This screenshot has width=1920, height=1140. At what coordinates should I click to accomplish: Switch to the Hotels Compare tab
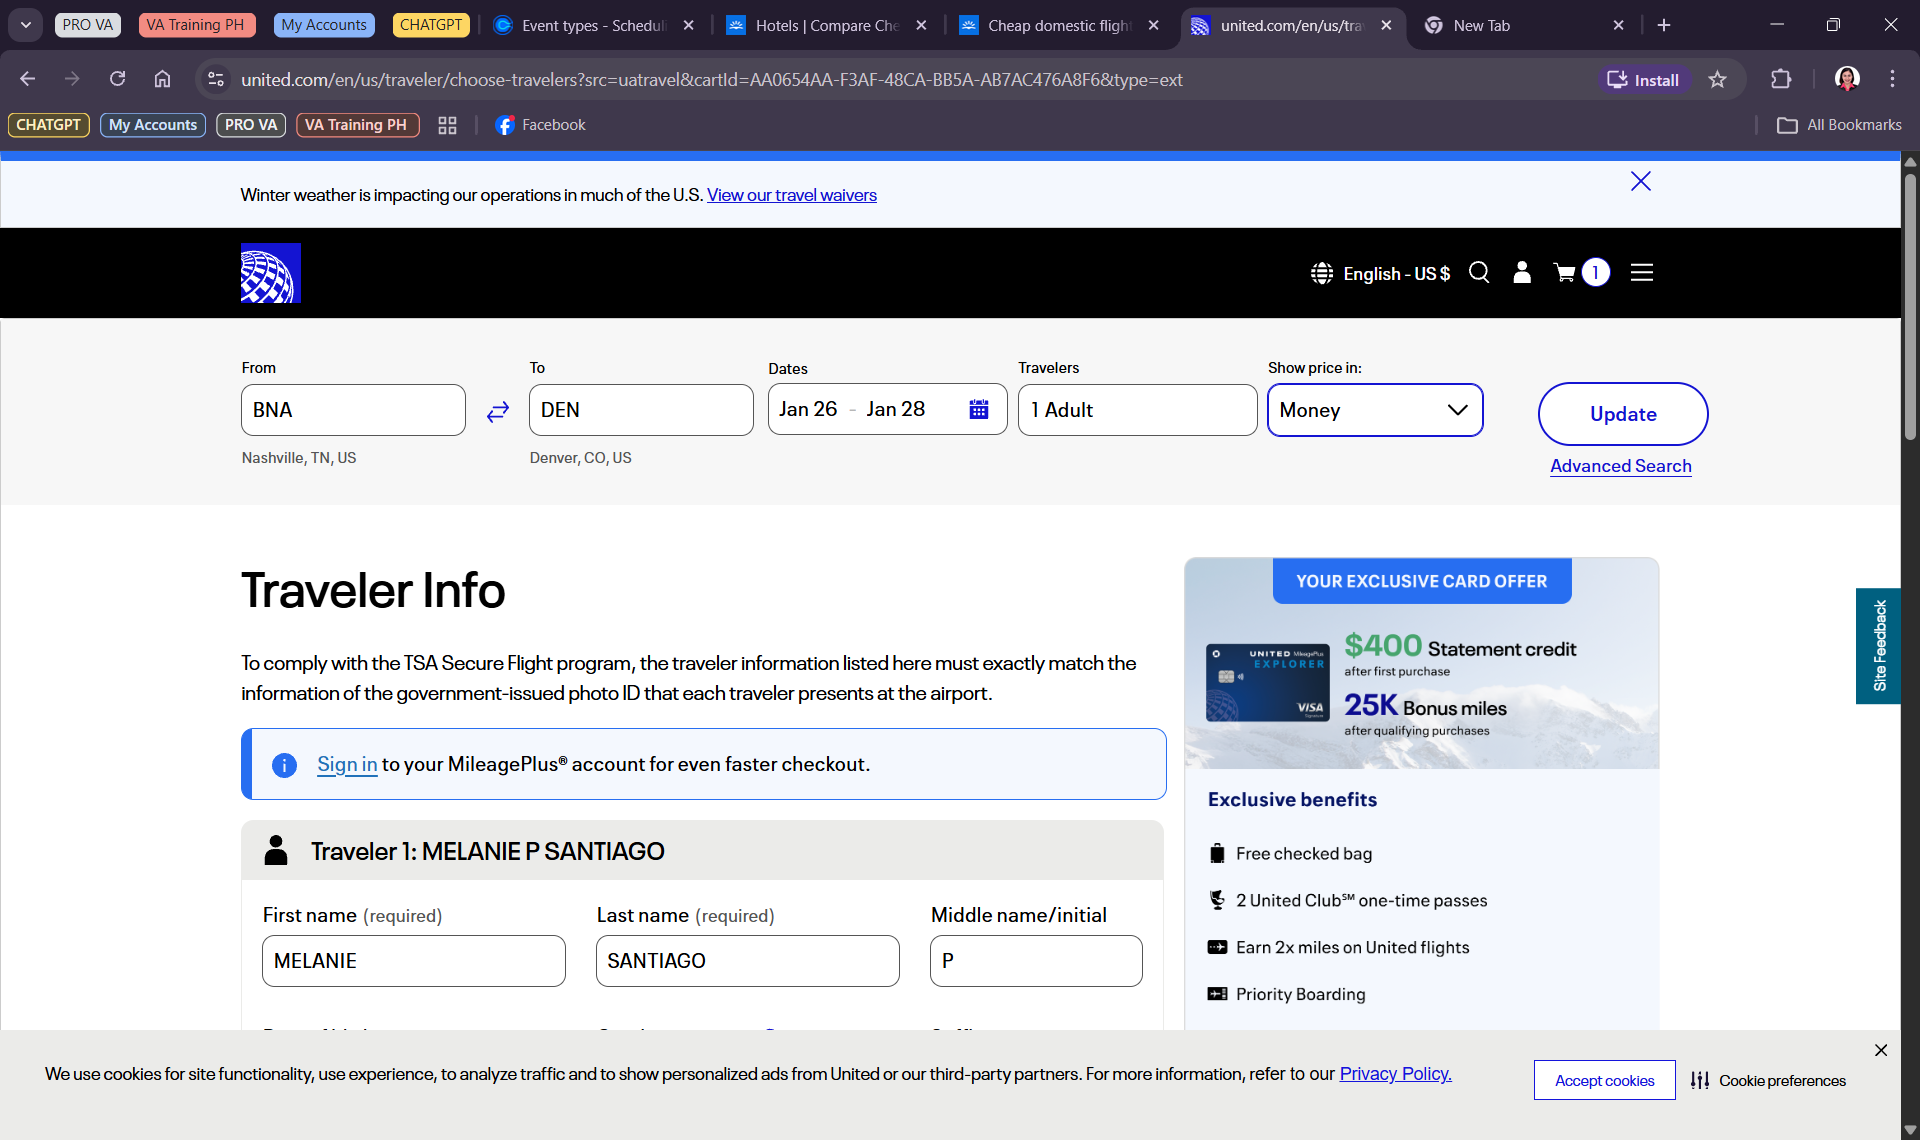coord(826,25)
